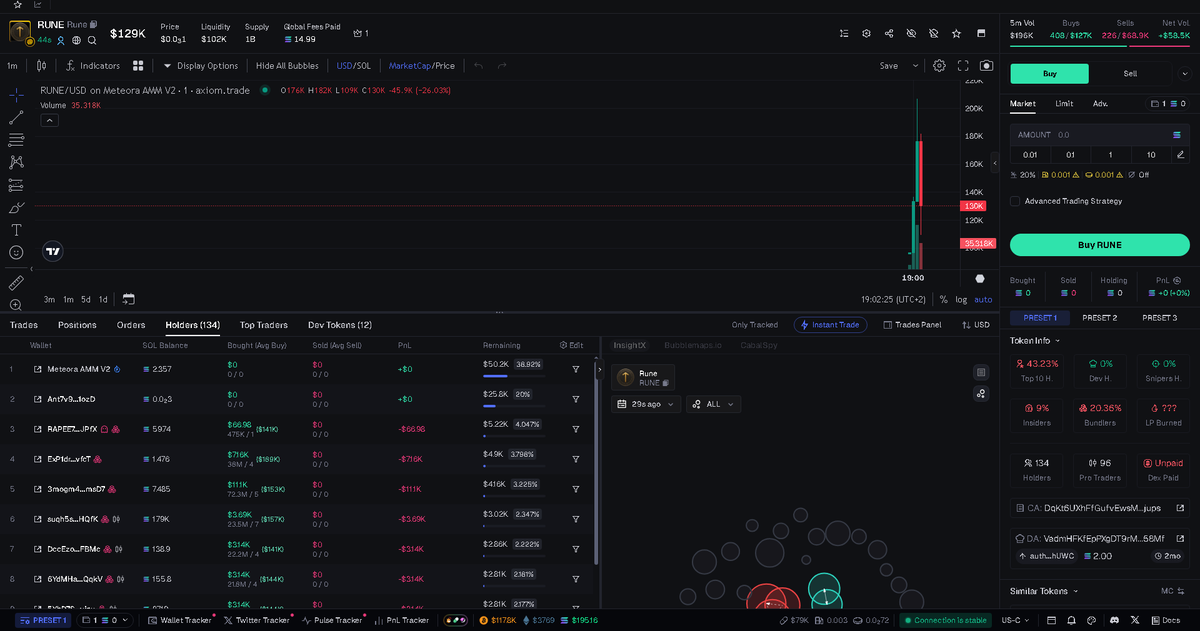Toggle percent scale on chart
This screenshot has width=1200, height=631.
943,299
